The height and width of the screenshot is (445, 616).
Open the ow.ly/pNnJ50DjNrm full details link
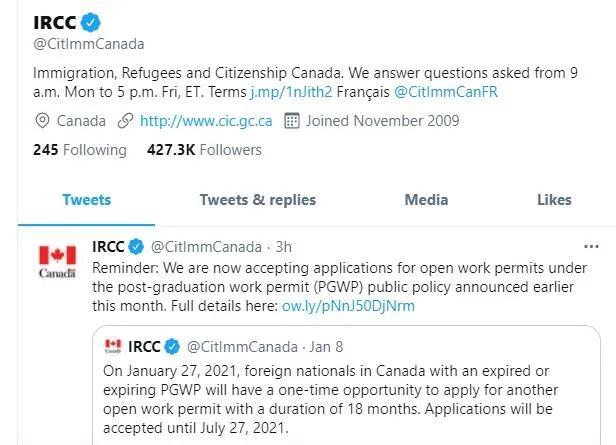[348, 306]
